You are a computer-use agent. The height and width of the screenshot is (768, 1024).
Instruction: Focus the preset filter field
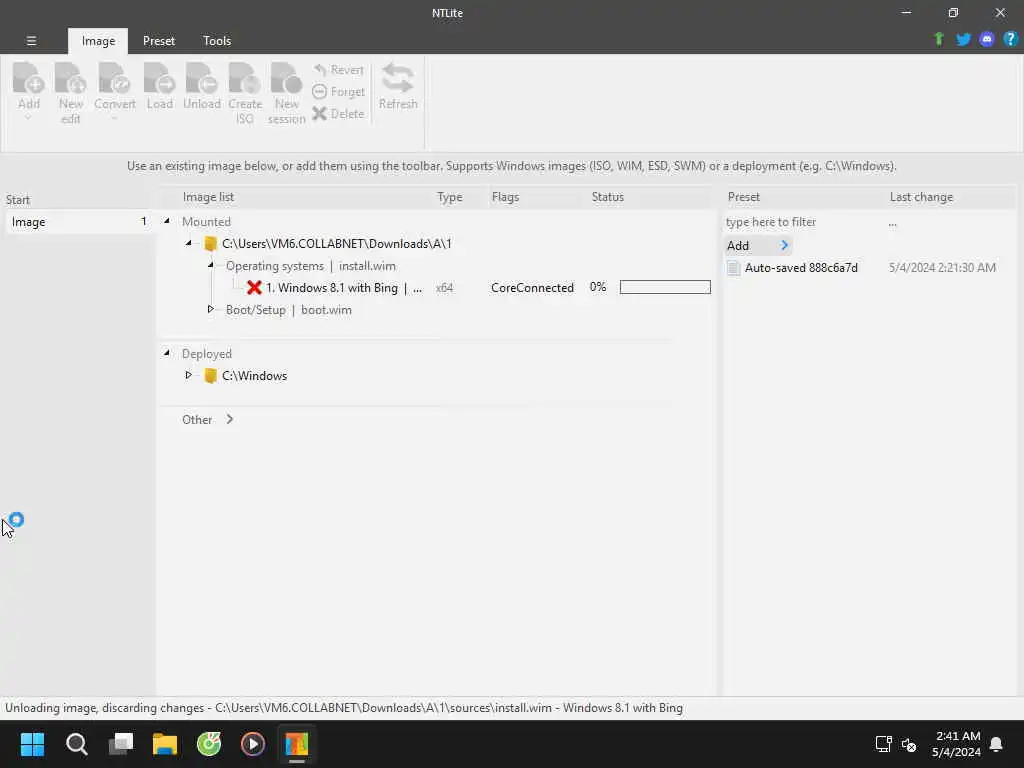click(x=803, y=222)
